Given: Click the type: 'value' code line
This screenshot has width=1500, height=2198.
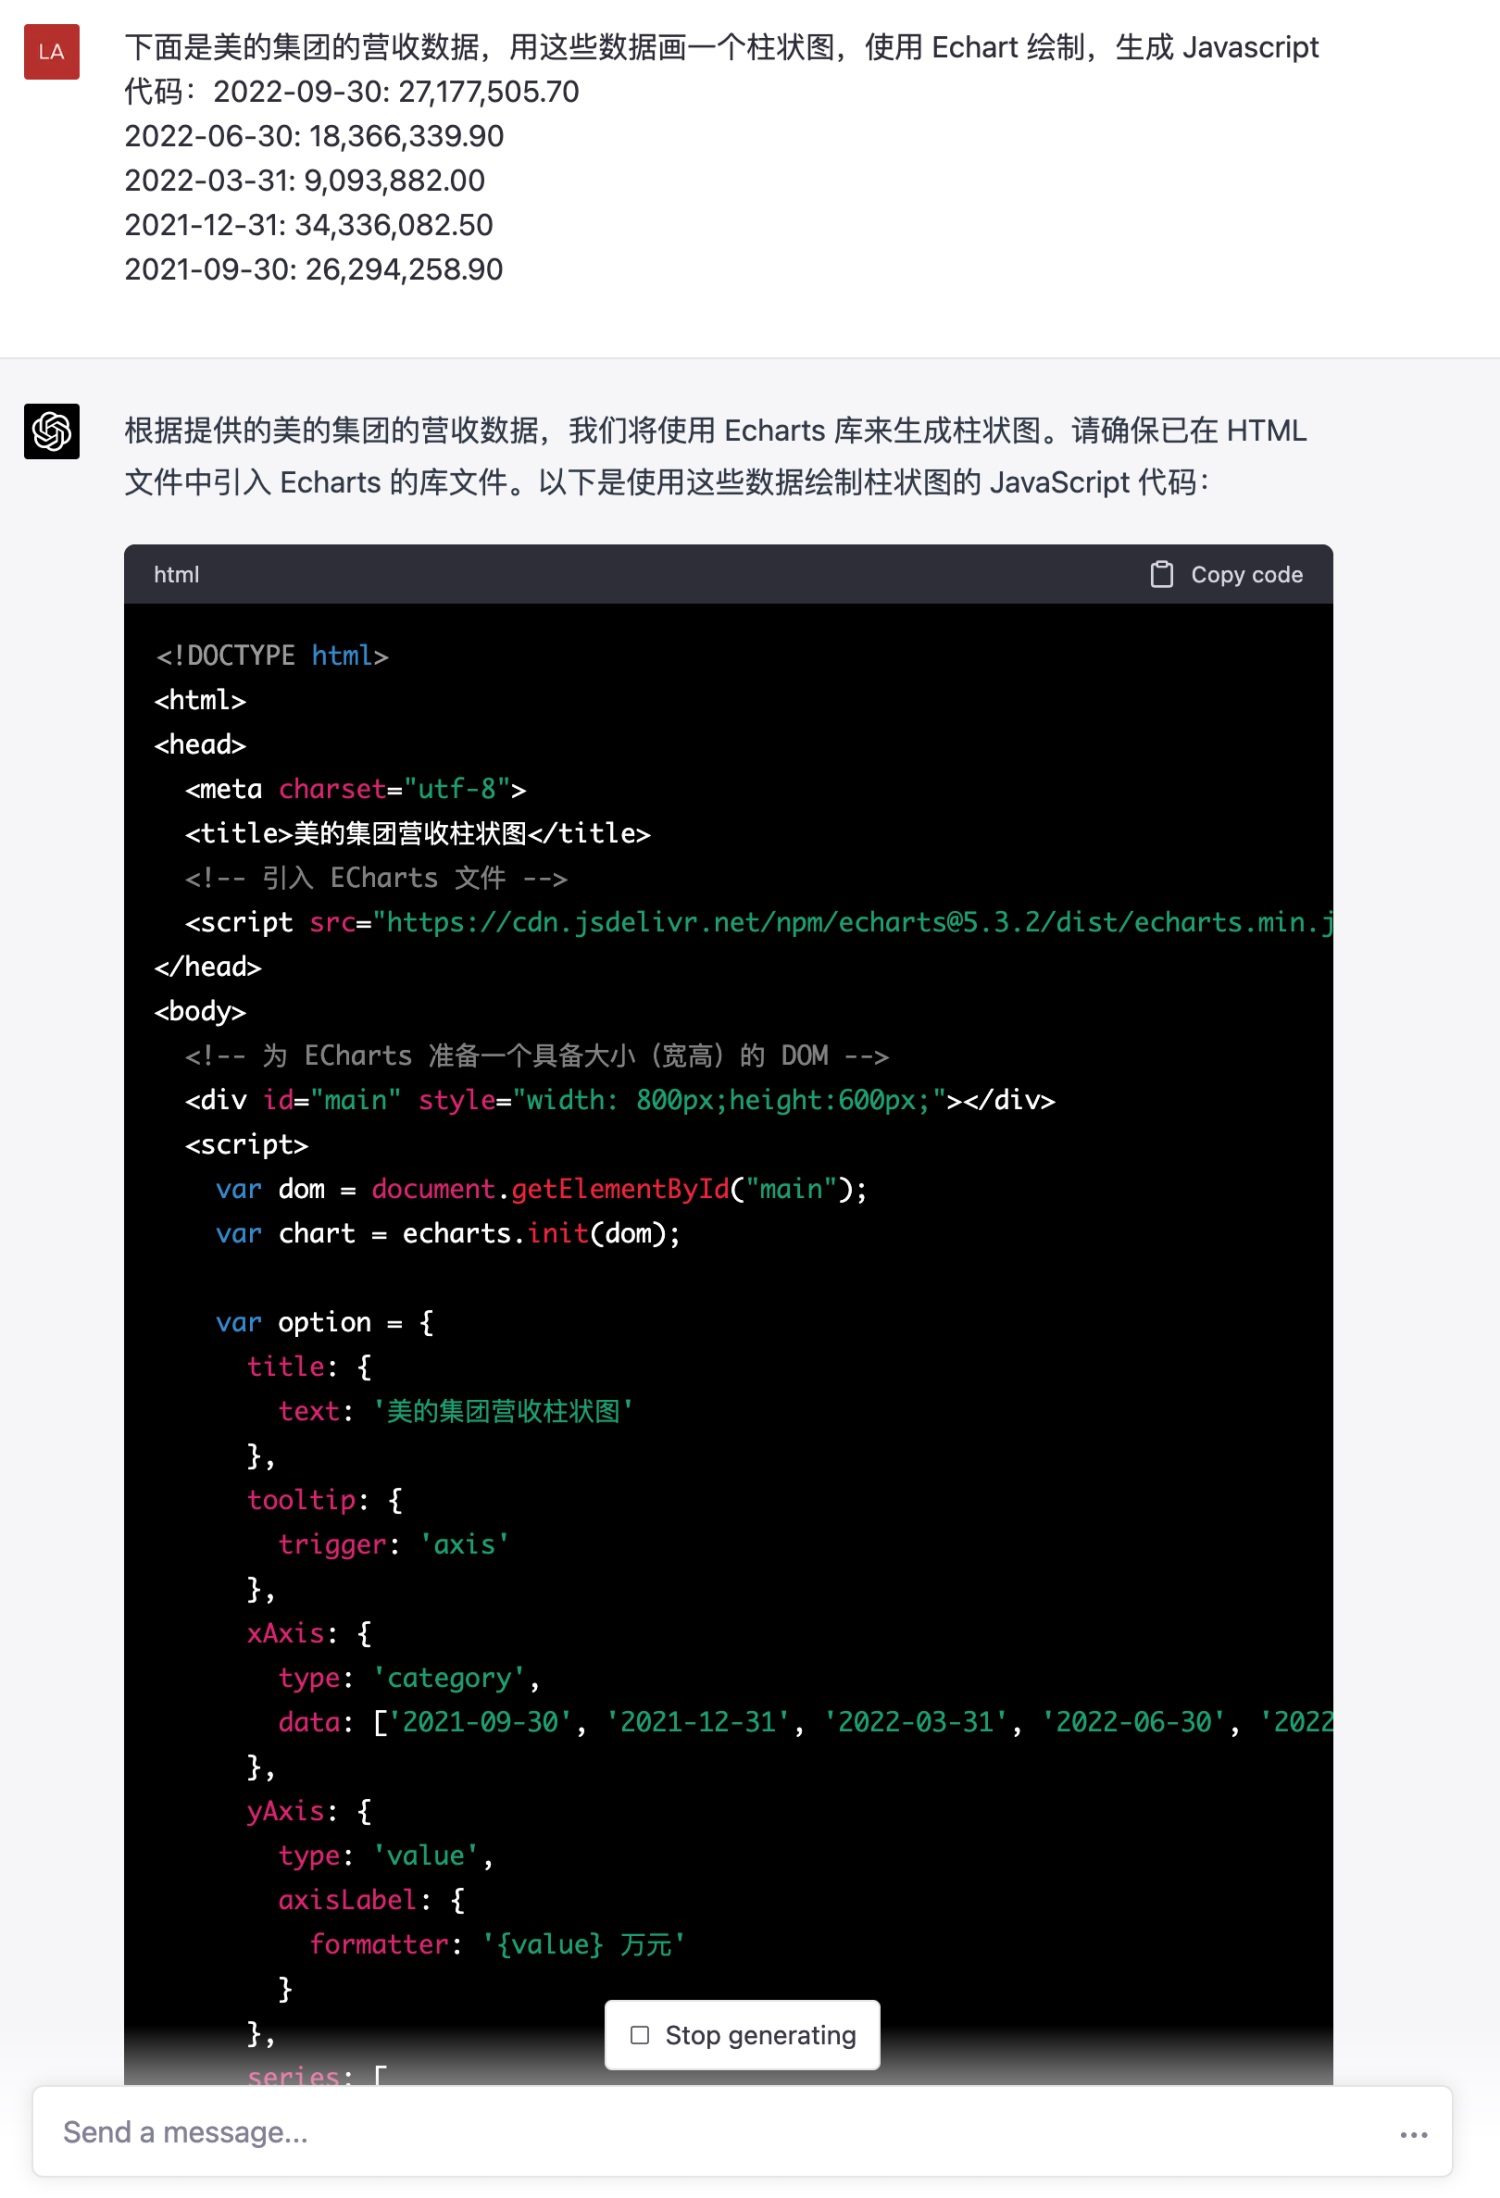Looking at the screenshot, I should [x=386, y=1856].
